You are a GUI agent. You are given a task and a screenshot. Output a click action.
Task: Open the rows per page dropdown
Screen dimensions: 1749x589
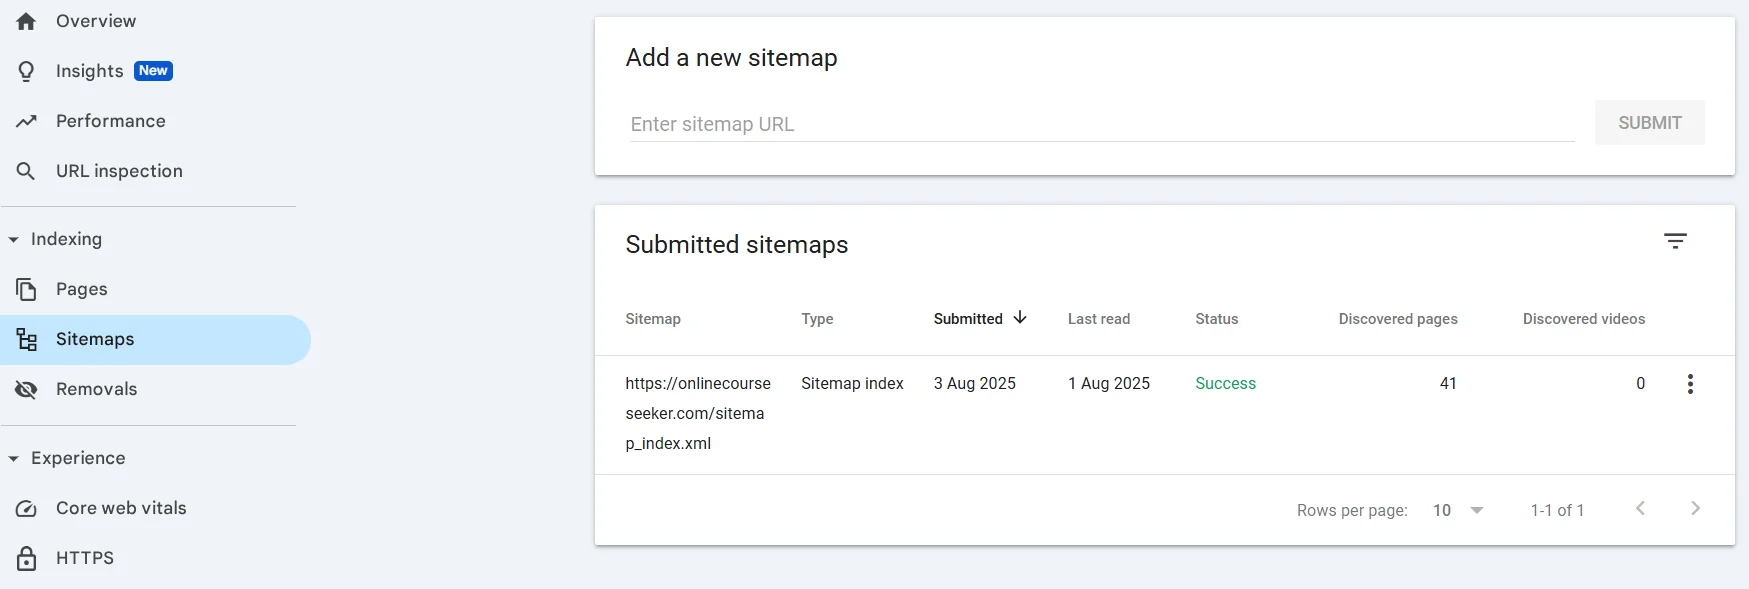tap(1458, 510)
